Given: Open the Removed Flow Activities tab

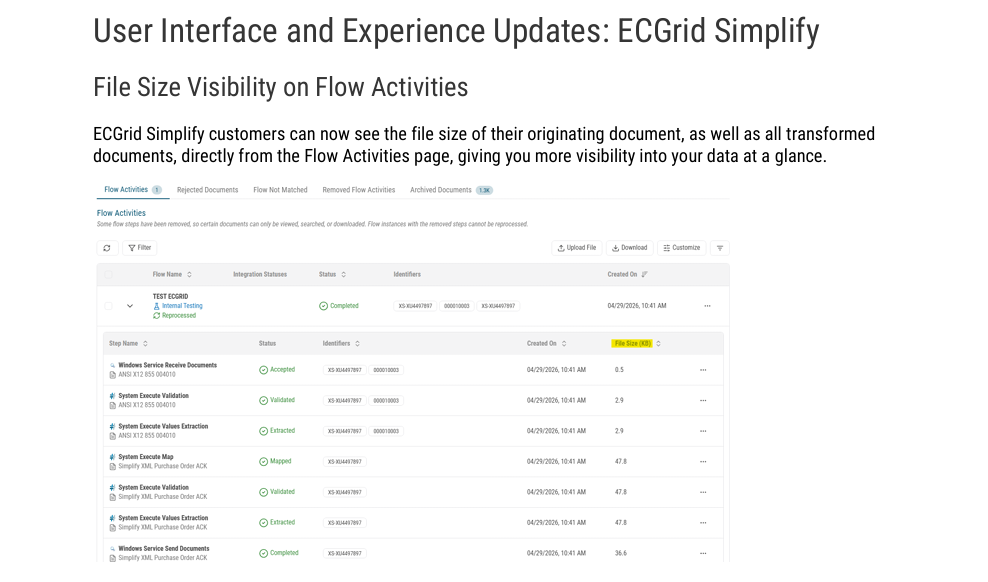Looking at the screenshot, I should 359,190.
